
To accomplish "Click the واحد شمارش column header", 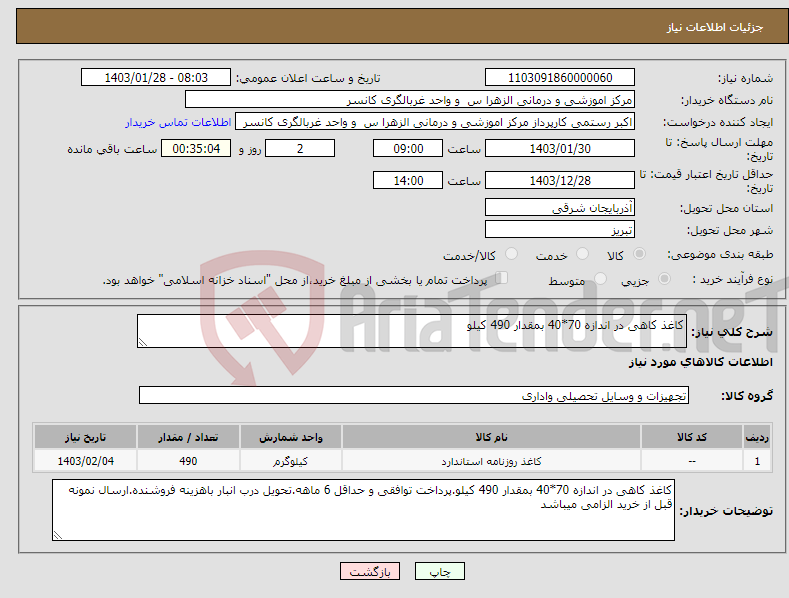I will click(291, 437).
